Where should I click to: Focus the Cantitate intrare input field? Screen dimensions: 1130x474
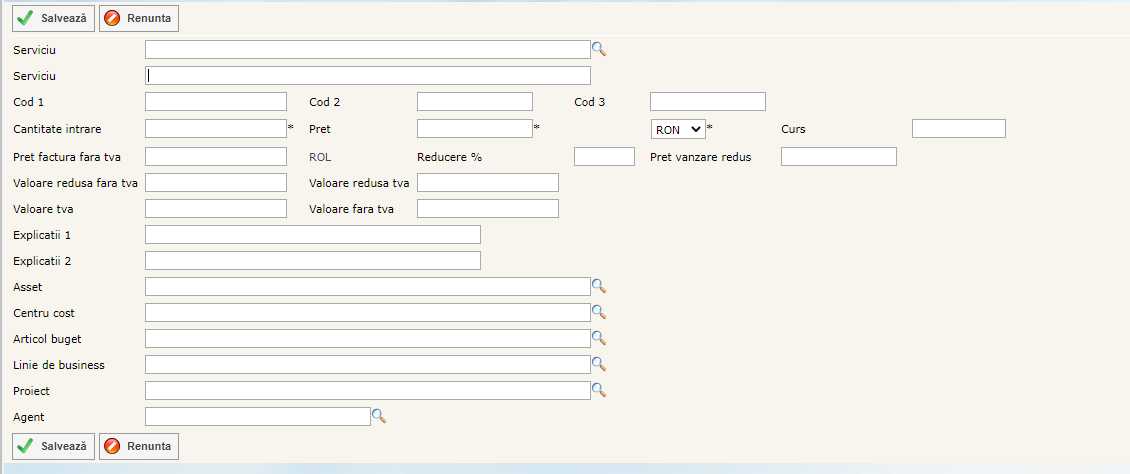216,128
